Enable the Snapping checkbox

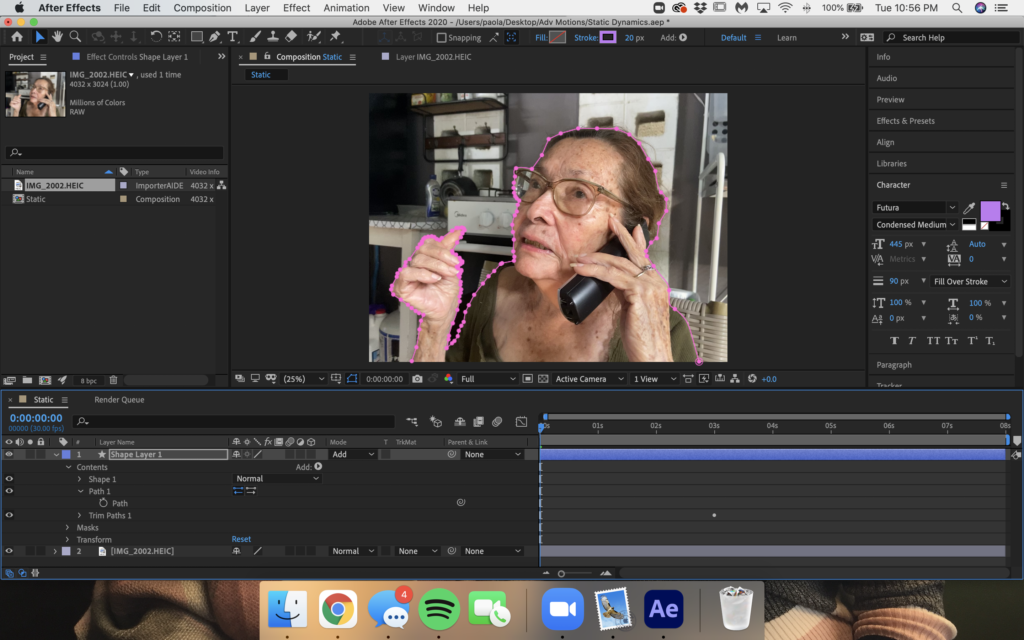point(442,38)
